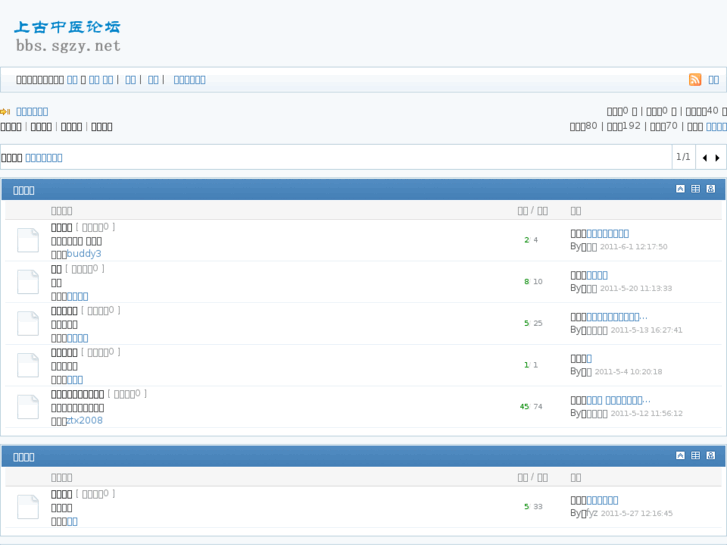Go to next page with right arrow

pos(717,158)
